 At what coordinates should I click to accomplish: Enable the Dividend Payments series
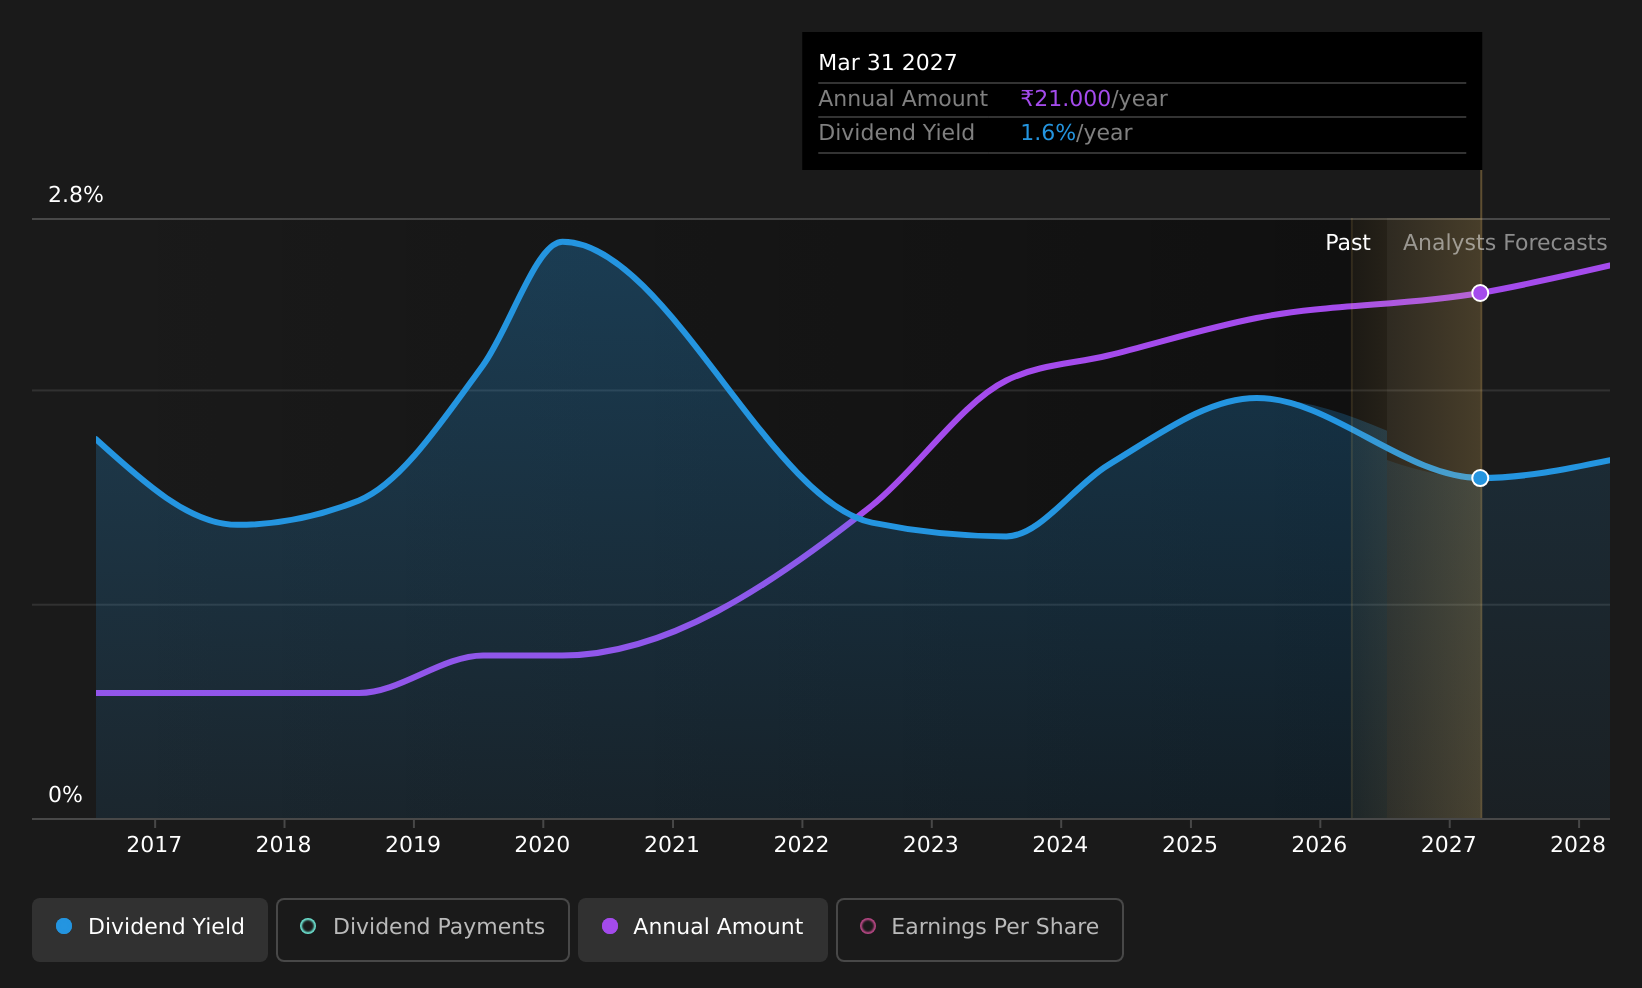coord(423,929)
